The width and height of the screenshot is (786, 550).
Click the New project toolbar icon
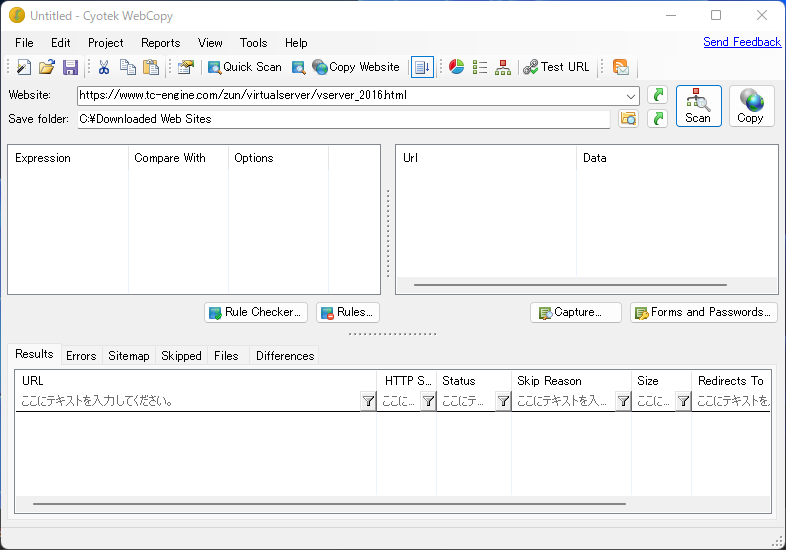pyautogui.click(x=24, y=67)
